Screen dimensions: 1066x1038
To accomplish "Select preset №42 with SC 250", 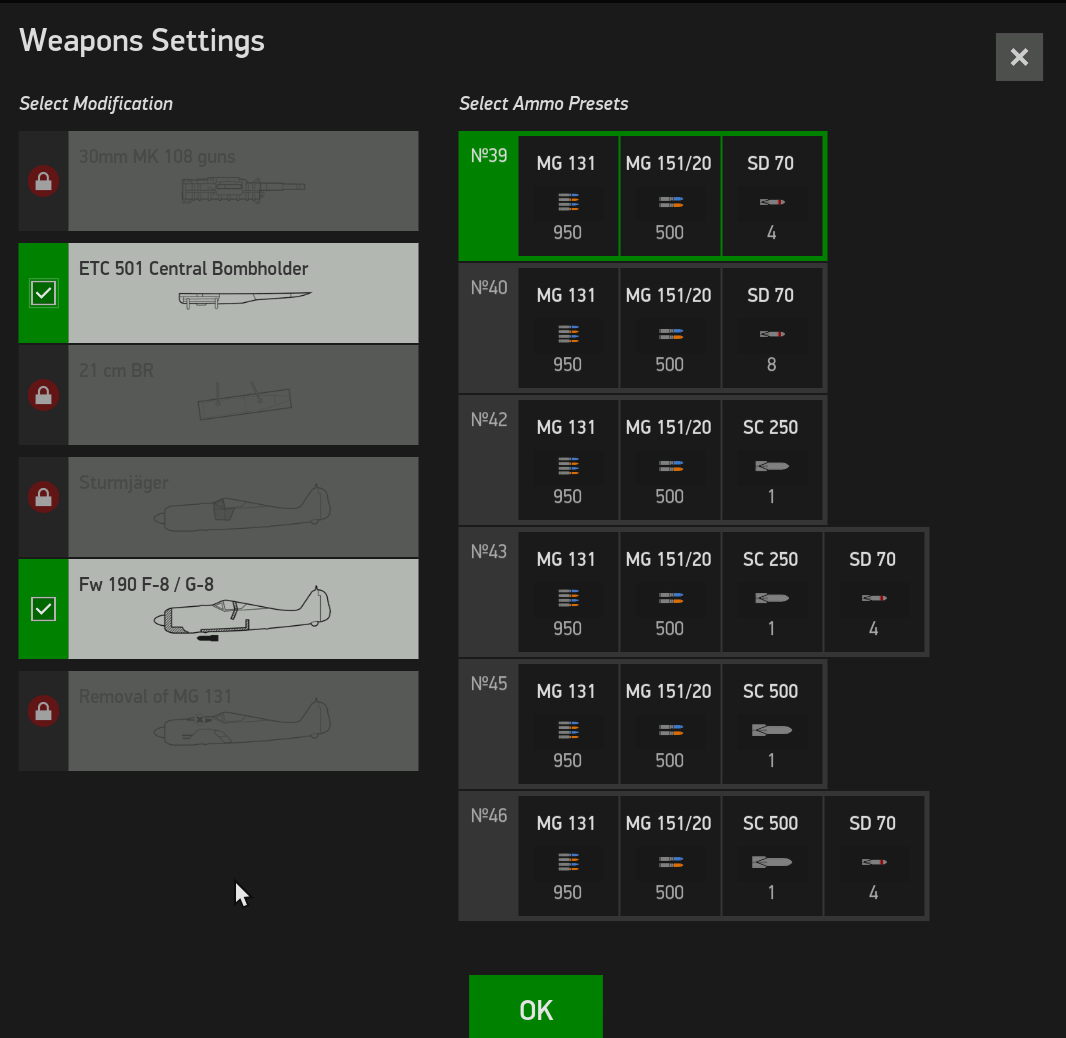I will (x=642, y=460).
